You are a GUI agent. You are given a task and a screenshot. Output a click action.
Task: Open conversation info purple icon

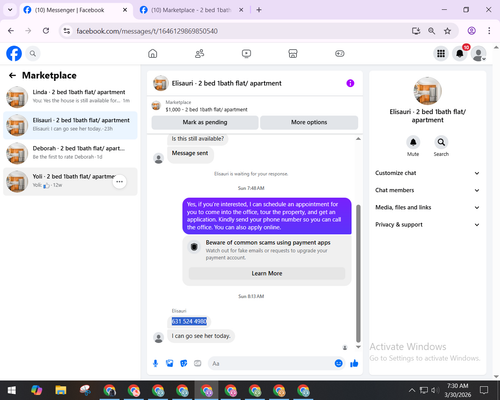350,83
